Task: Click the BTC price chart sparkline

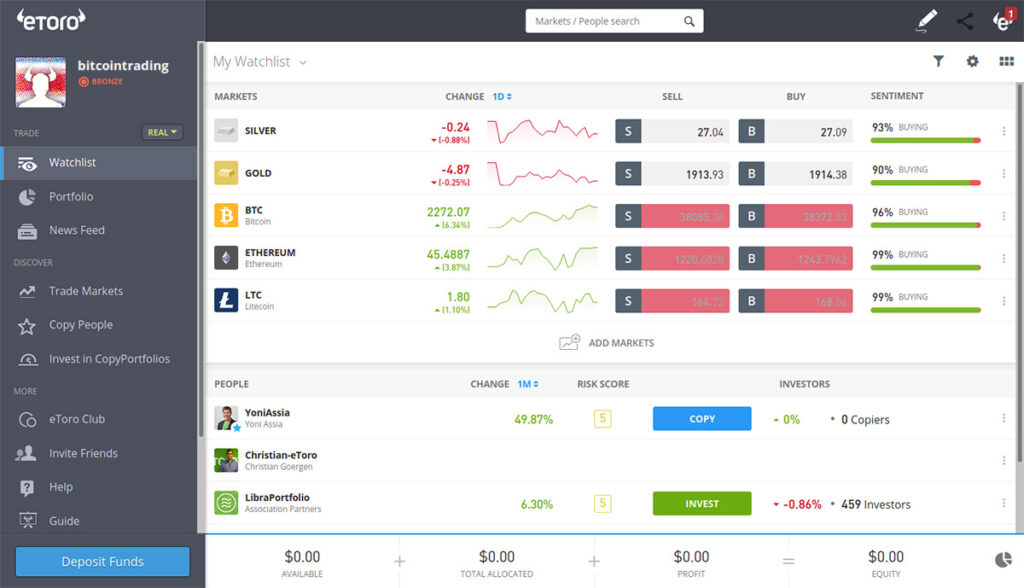Action: (x=543, y=216)
